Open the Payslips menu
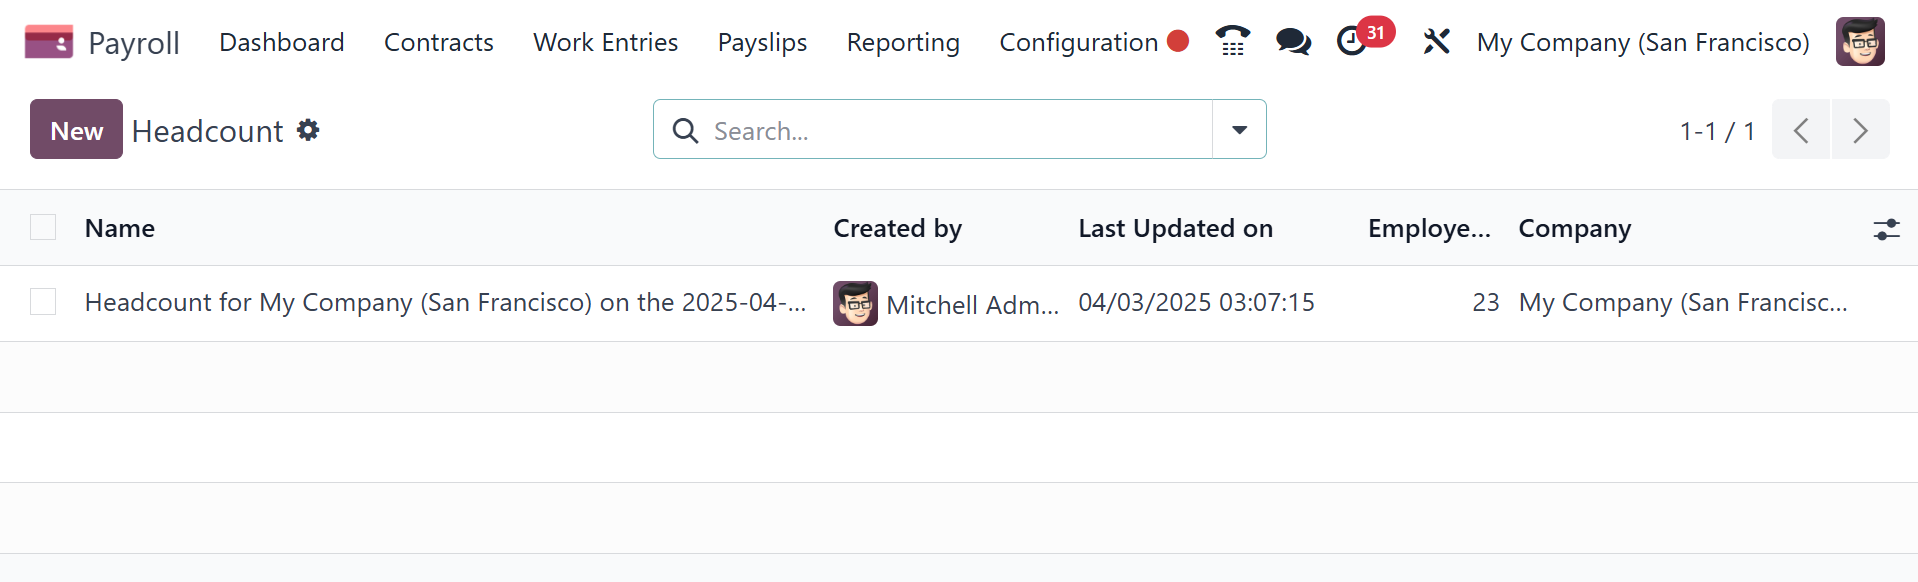 tap(762, 42)
